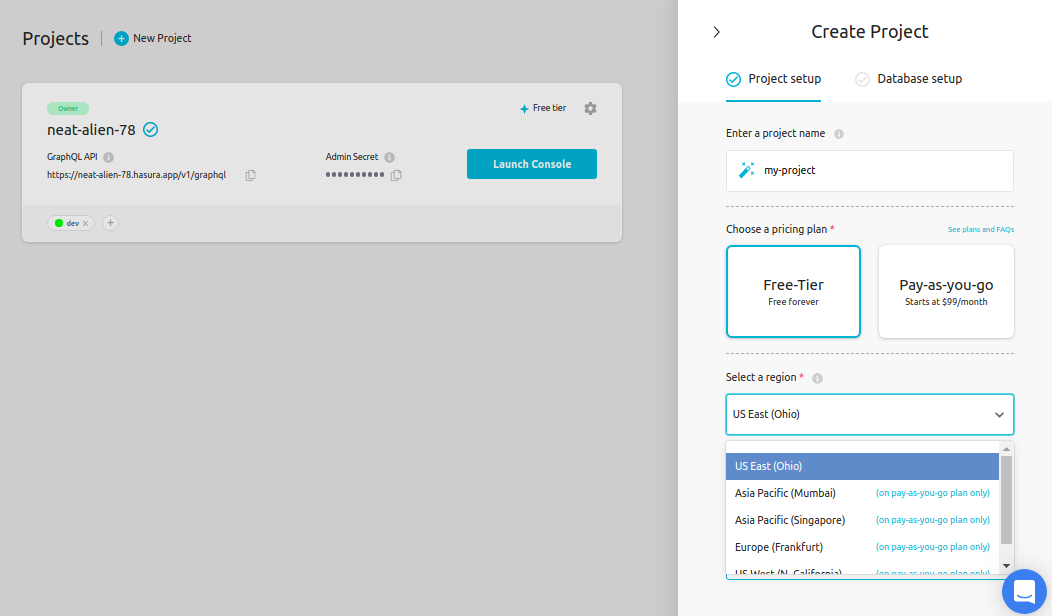The height and width of the screenshot is (616, 1052).
Task: Go to the Project setup tab
Action: (x=783, y=79)
